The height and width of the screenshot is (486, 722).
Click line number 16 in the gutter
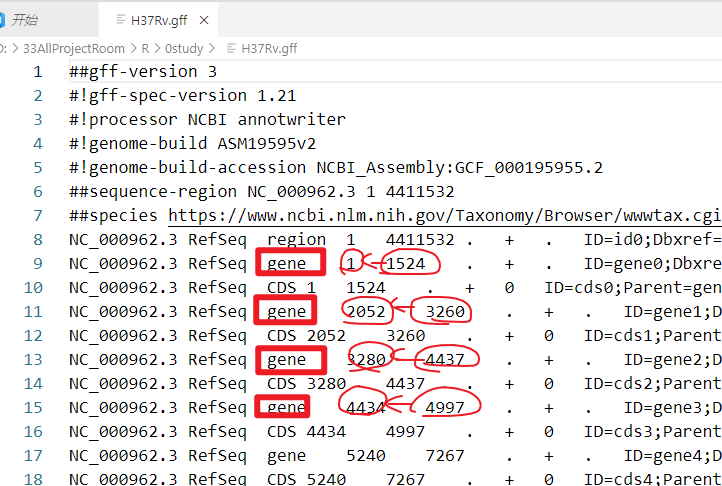point(33,432)
